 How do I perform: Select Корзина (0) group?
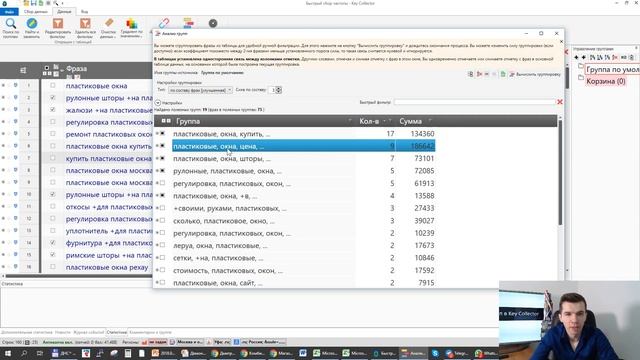(606, 81)
